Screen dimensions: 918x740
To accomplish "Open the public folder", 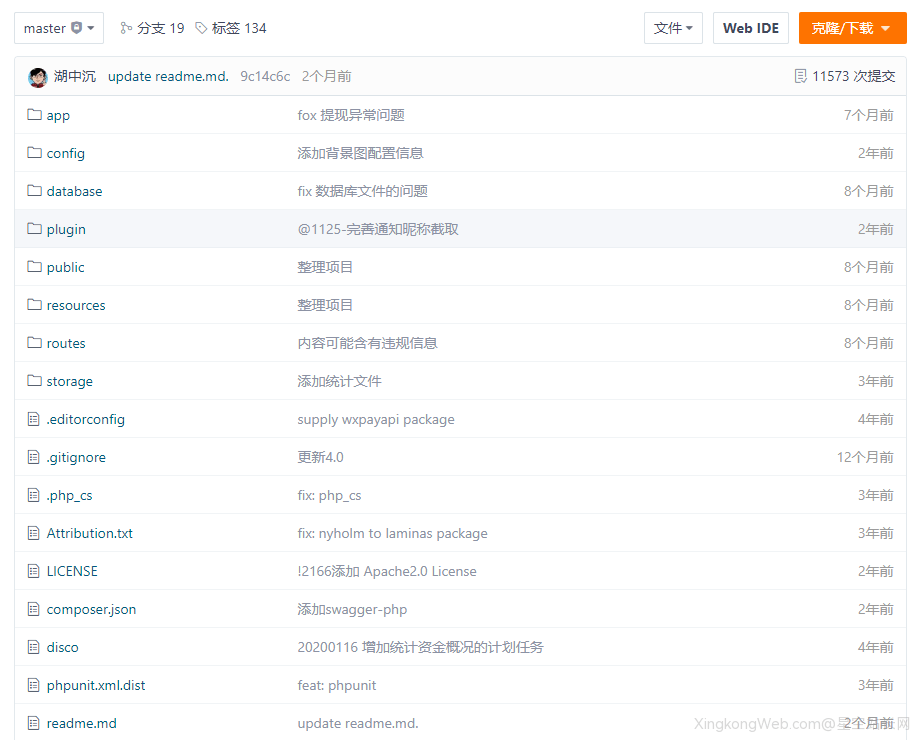I will tap(66, 268).
